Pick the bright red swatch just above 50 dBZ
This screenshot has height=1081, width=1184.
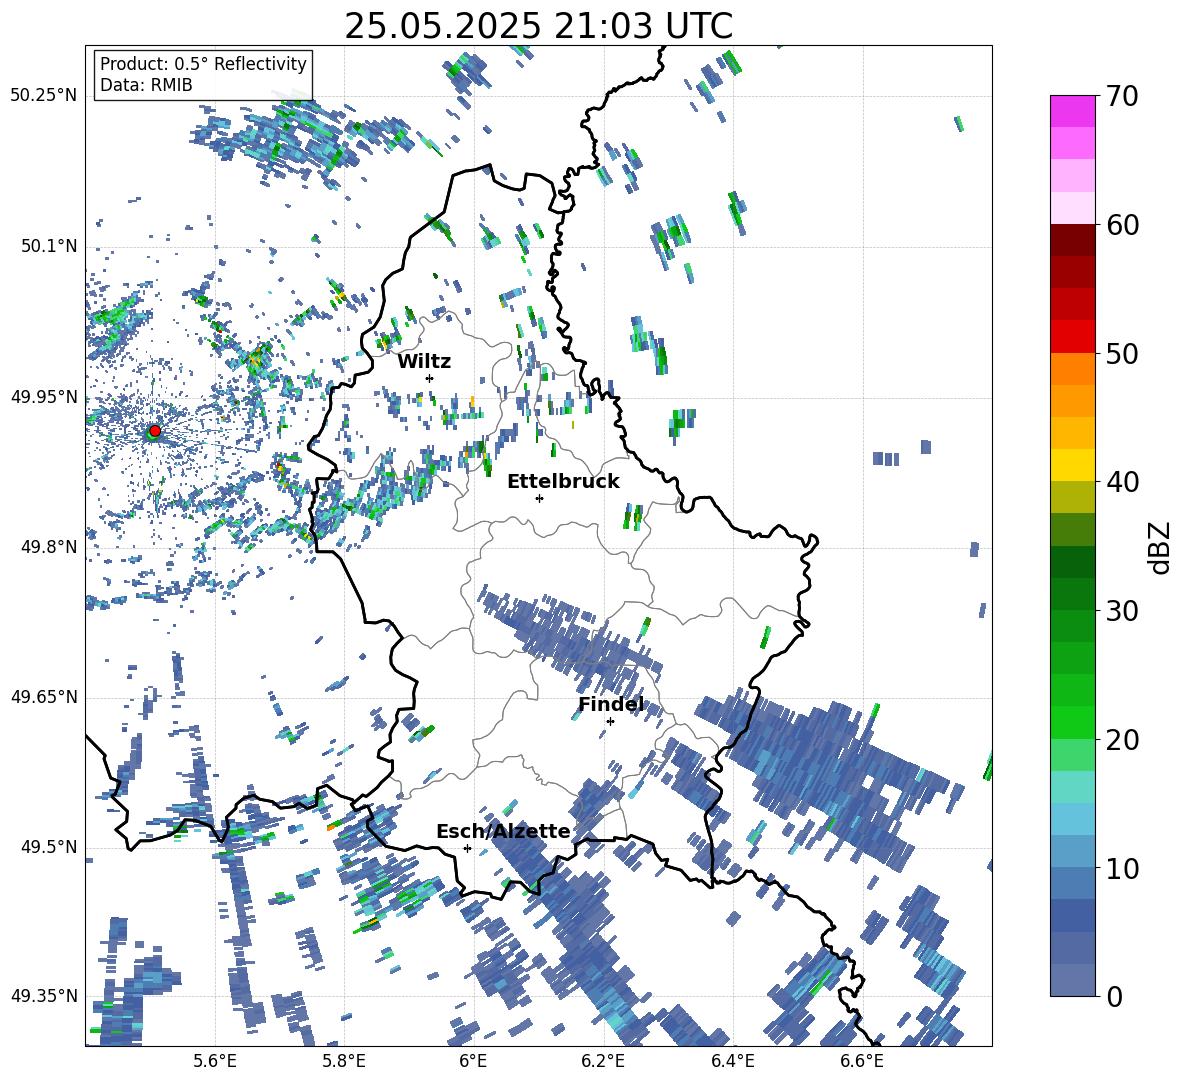click(1072, 337)
